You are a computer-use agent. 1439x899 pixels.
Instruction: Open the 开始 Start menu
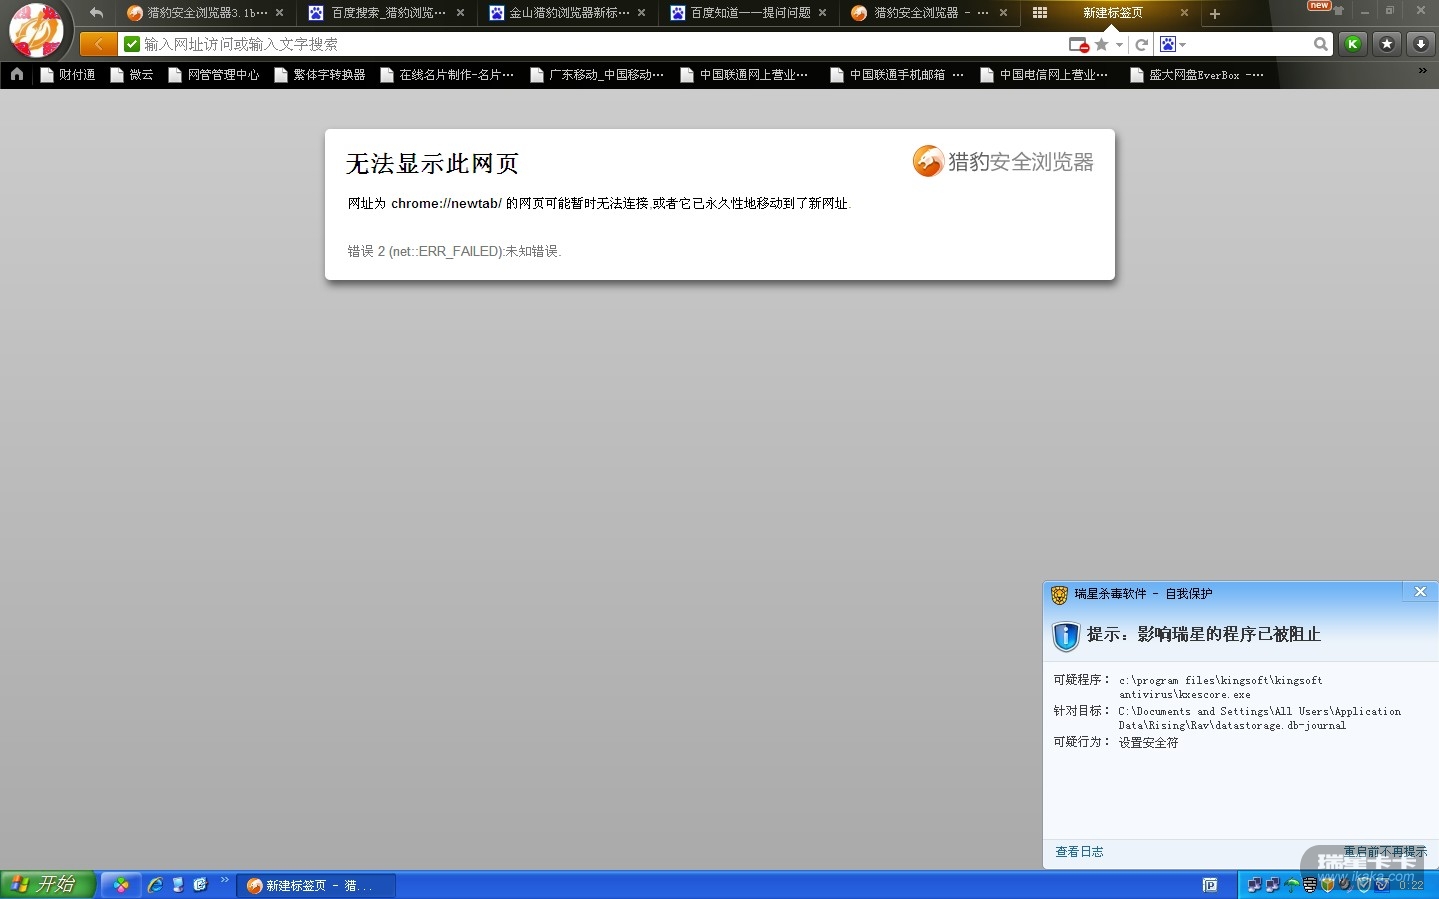[x=48, y=885]
